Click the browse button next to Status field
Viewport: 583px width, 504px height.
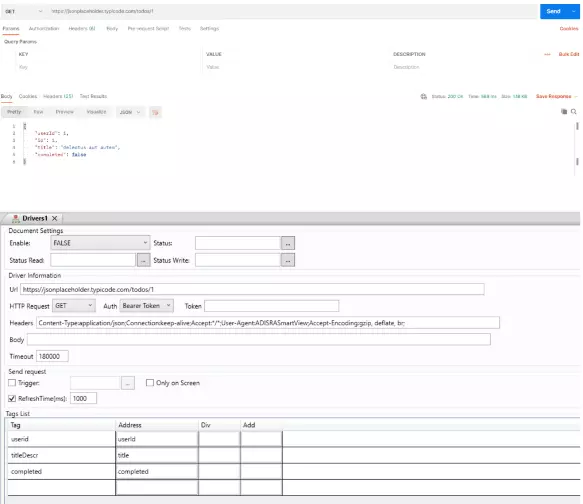pyautogui.click(x=288, y=243)
